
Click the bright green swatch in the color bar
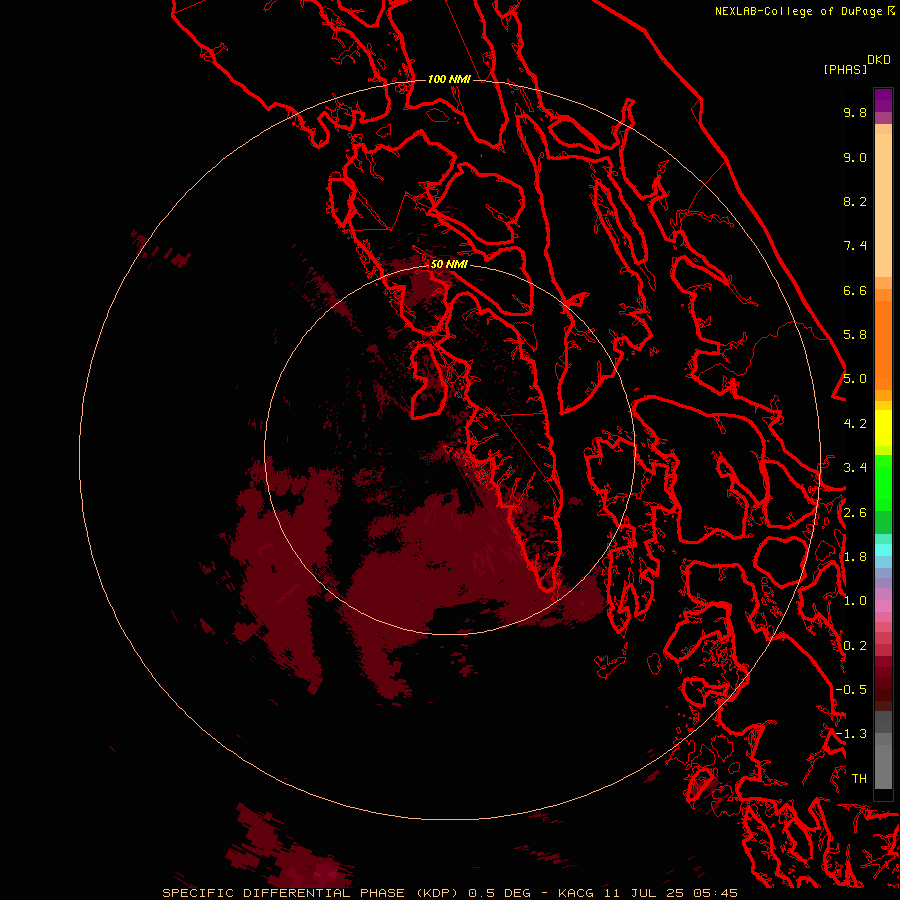pyautogui.click(x=883, y=482)
